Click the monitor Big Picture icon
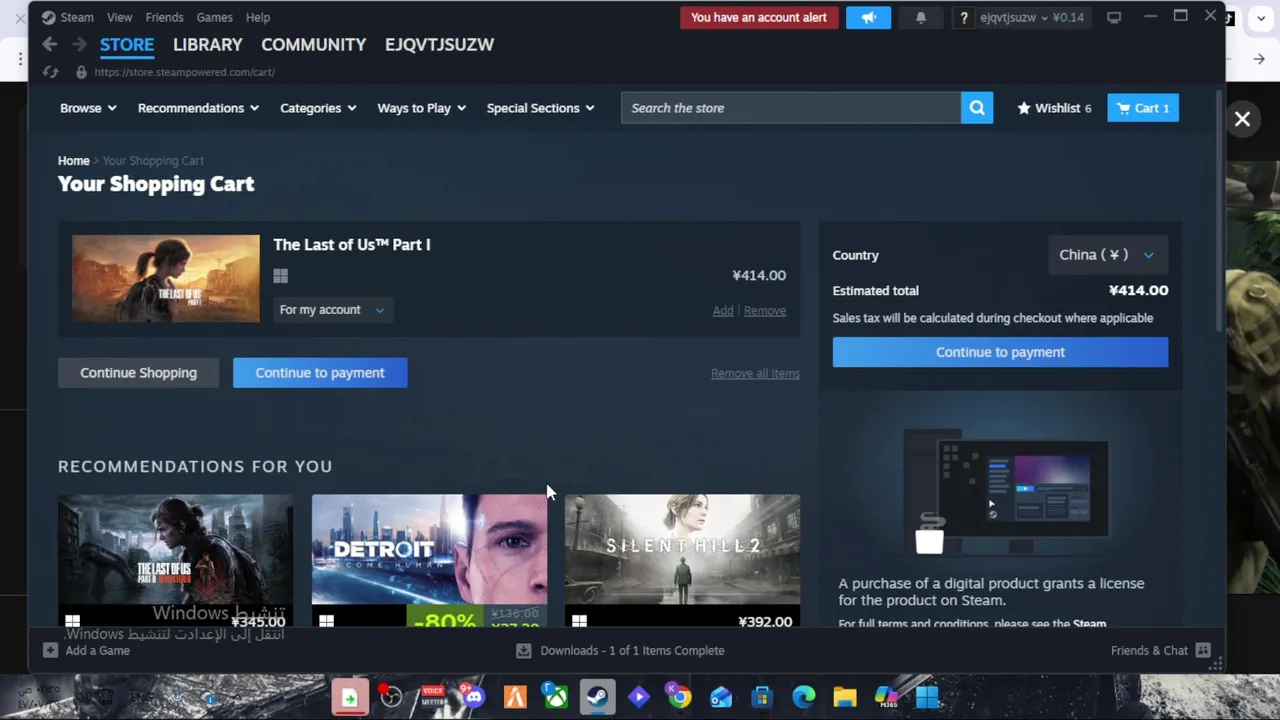Screen dimensions: 1280x720 coord(1114,17)
